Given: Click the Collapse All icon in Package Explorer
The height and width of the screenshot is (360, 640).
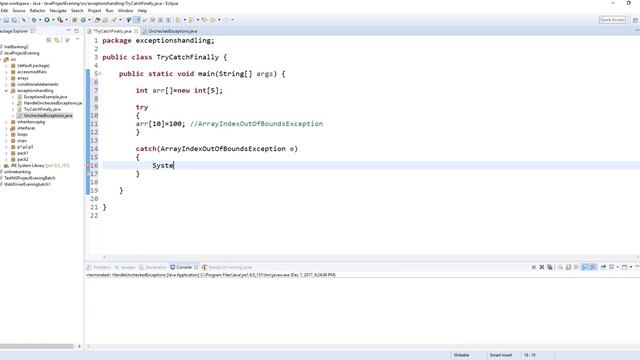Looking at the screenshot, I should (x=49, y=40).
